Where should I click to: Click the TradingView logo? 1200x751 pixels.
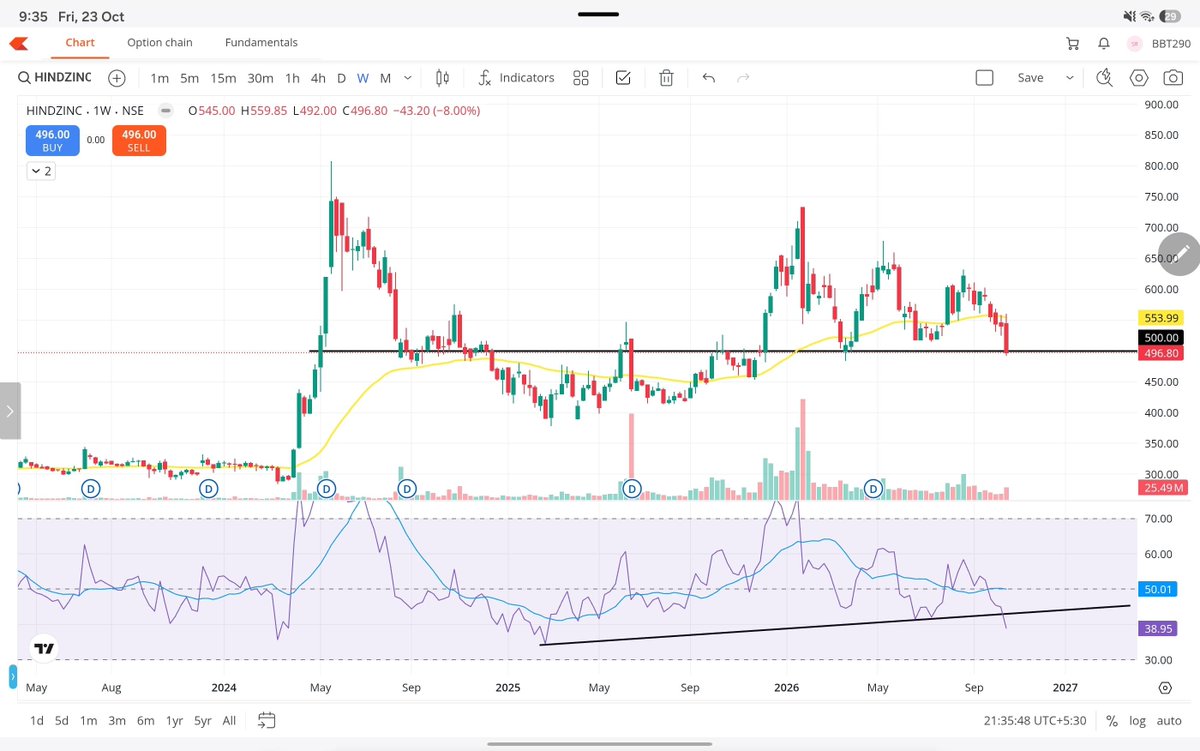pos(44,648)
